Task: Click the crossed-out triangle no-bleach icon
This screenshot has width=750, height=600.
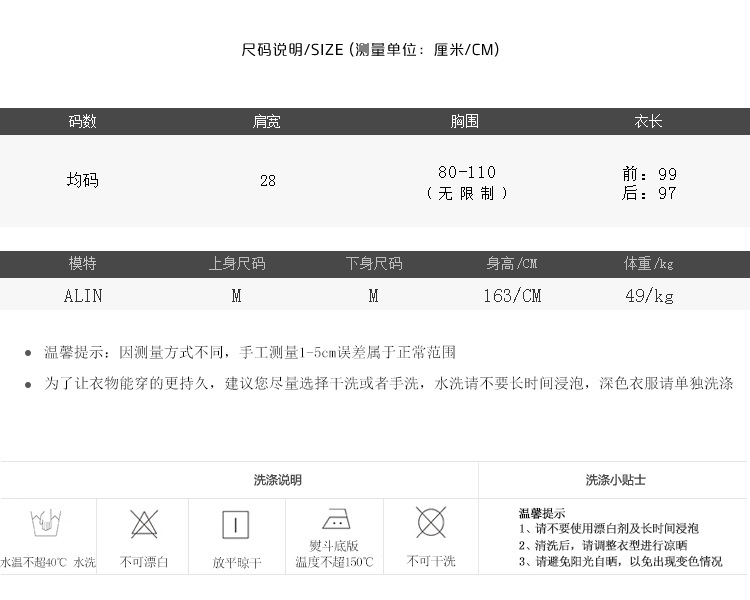Action: (x=144, y=523)
